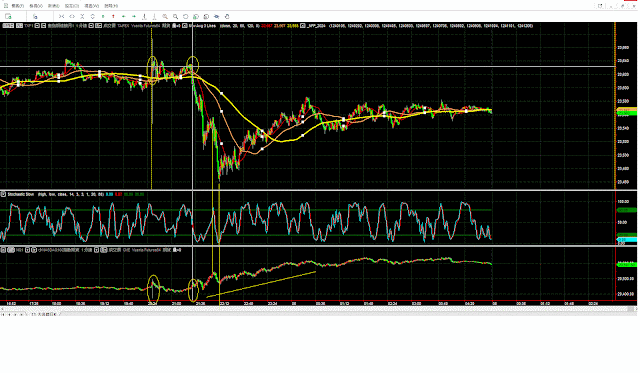The height and width of the screenshot is (373, 640).
Task: Select the workspace tab at the bottom left
Action: pos(44,314)
